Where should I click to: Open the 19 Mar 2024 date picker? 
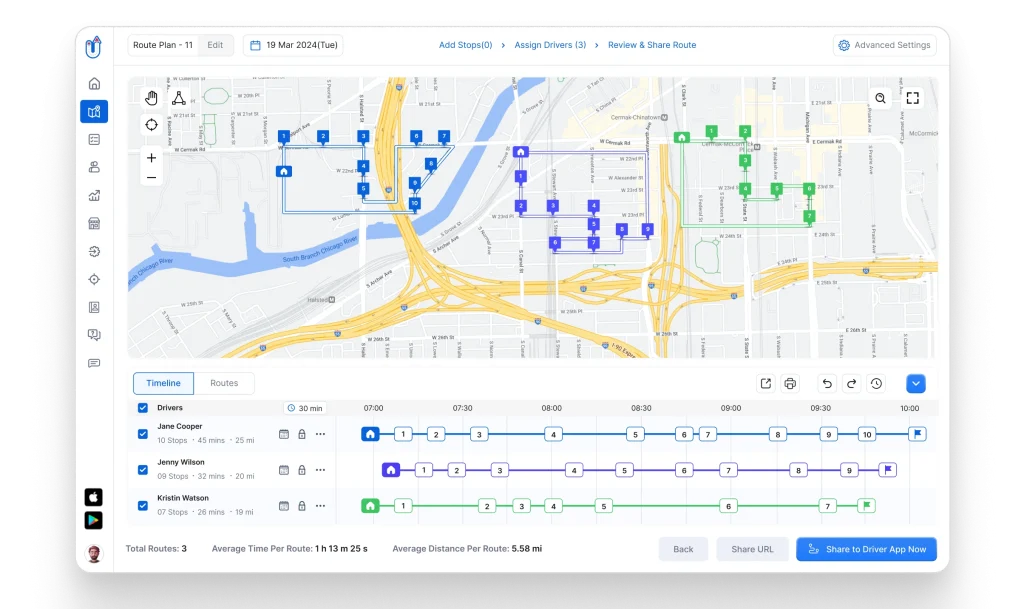tap(293, 45)
